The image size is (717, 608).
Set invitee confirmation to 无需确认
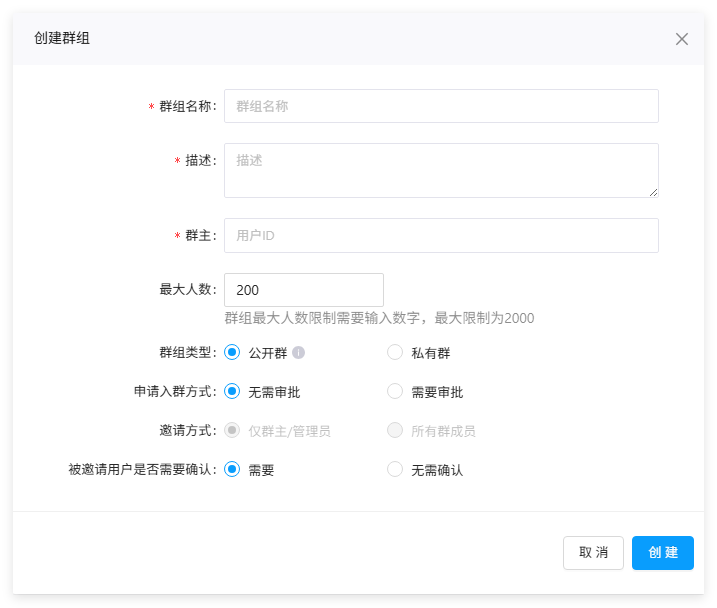point(395,470)
